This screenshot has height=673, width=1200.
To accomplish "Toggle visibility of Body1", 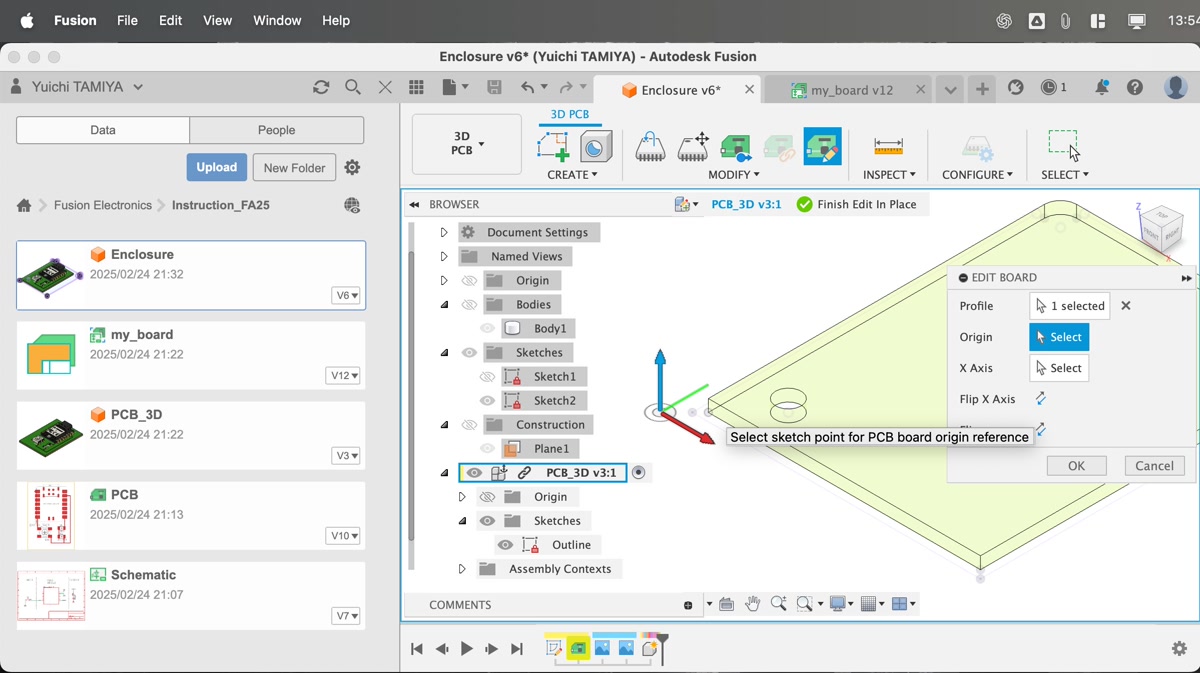I will 487,328.
